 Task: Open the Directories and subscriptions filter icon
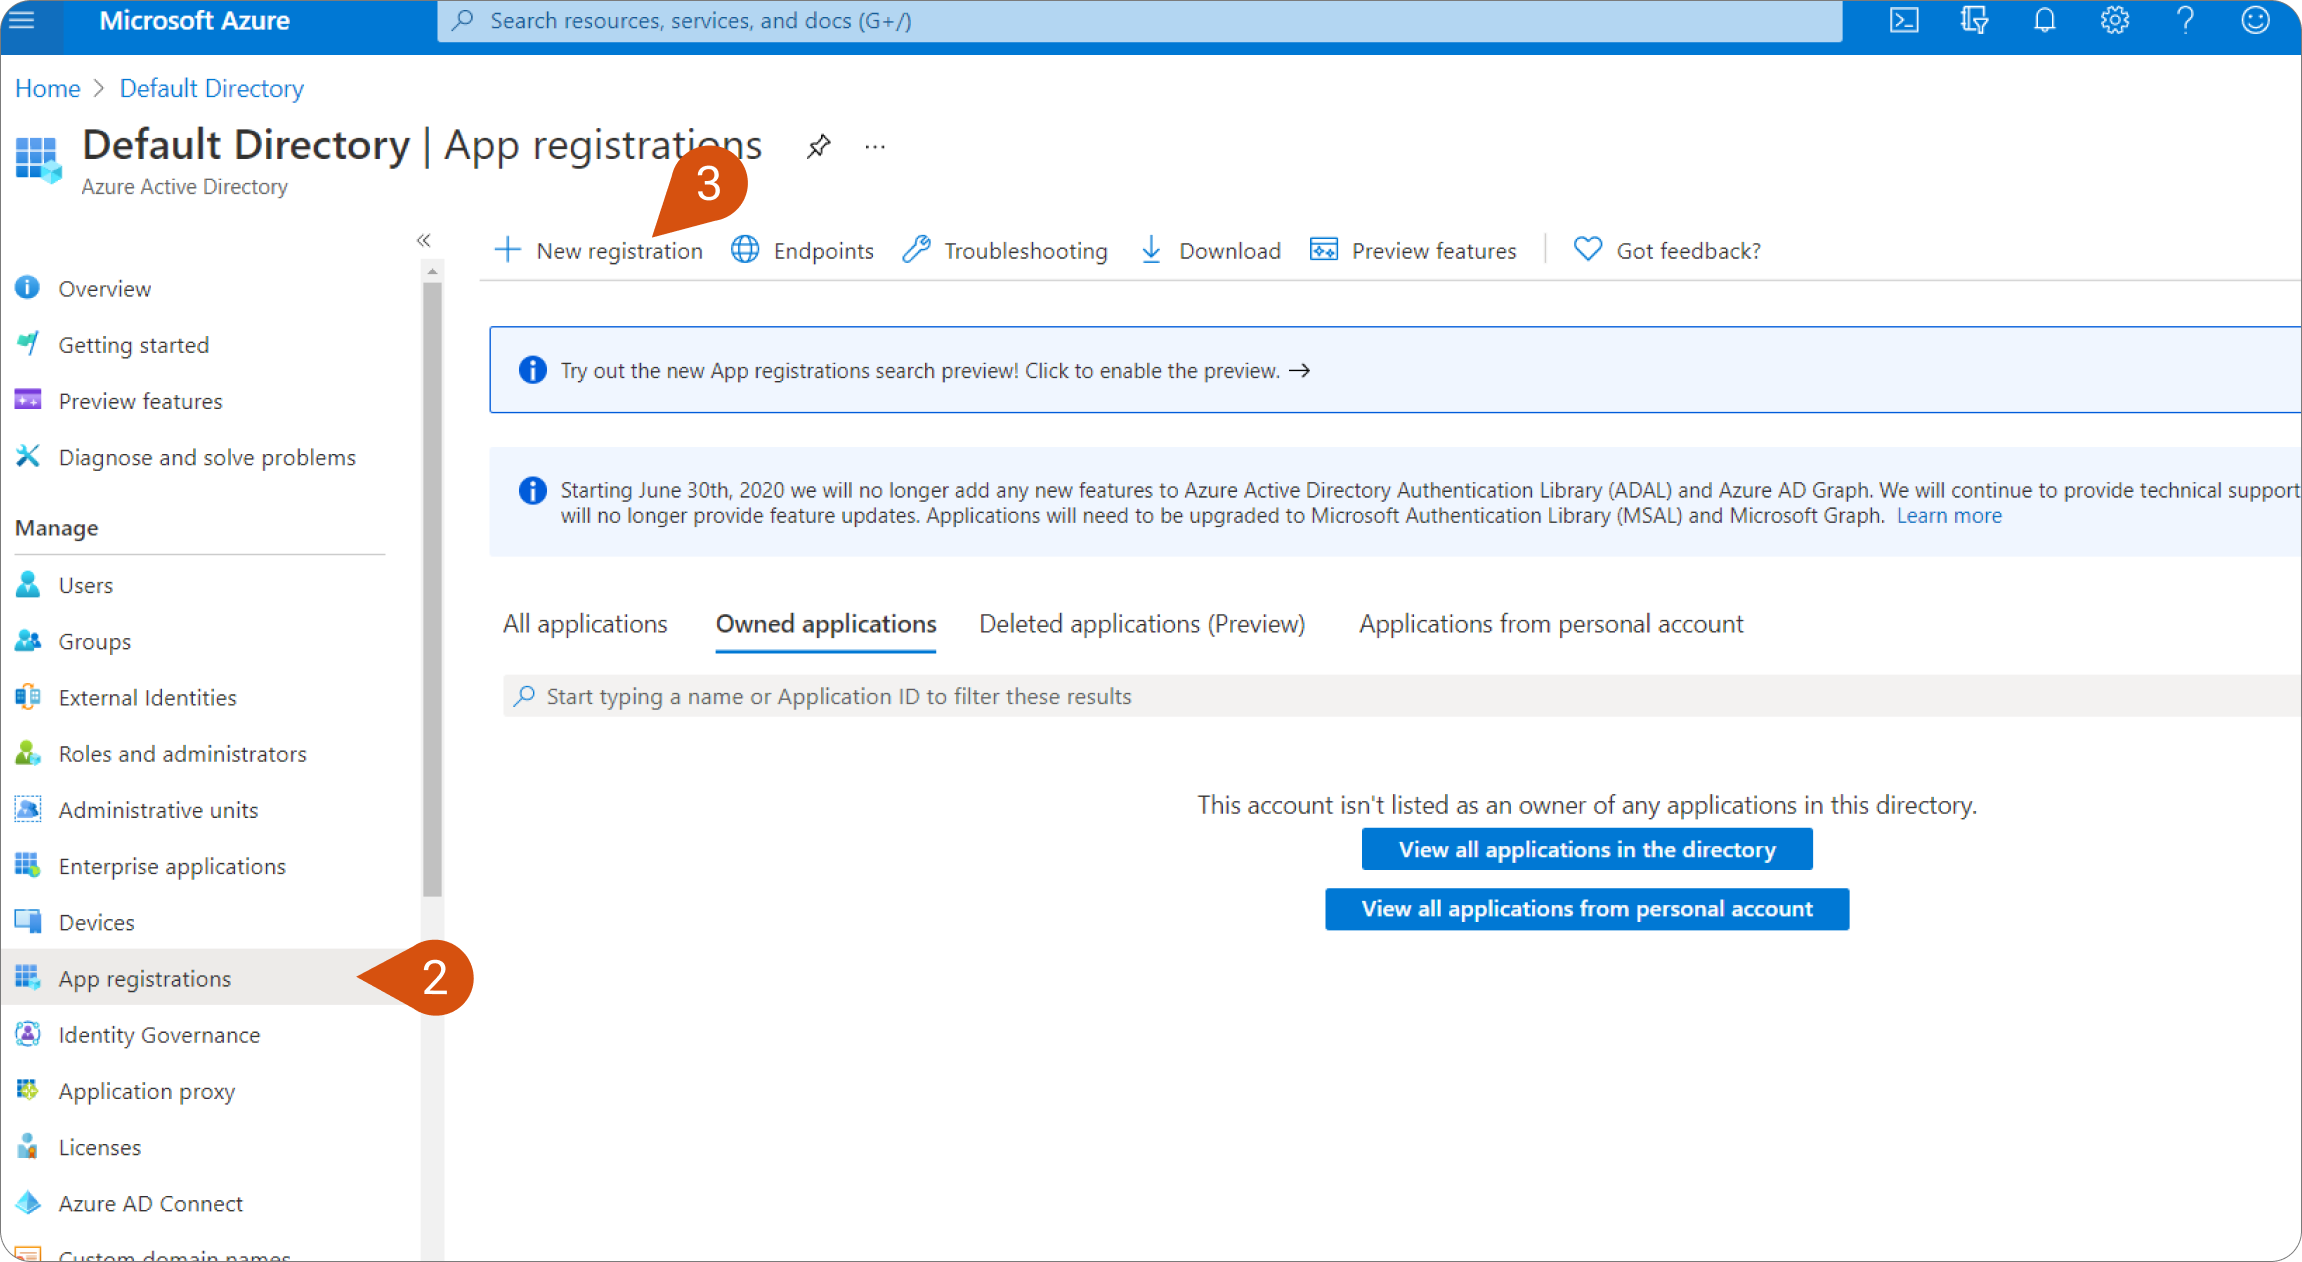pos(1974,21)
